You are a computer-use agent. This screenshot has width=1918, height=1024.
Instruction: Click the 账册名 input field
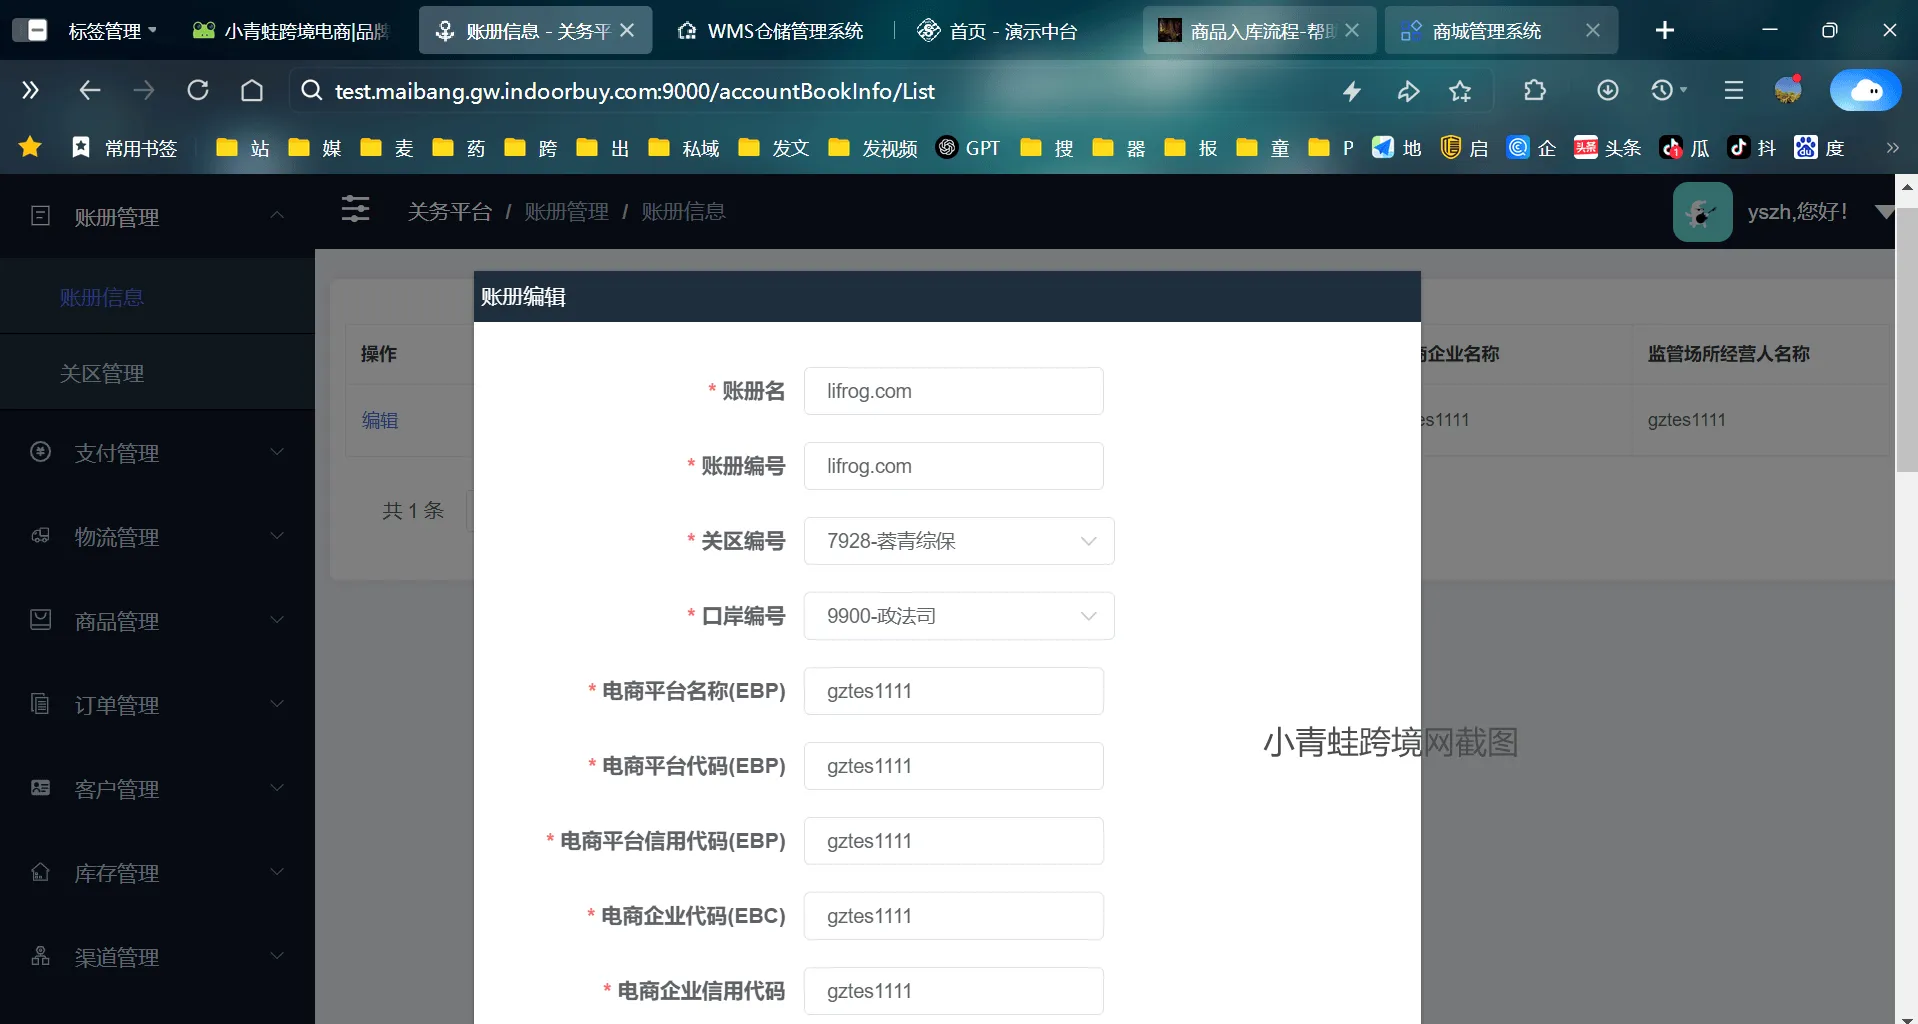(953, 391)
